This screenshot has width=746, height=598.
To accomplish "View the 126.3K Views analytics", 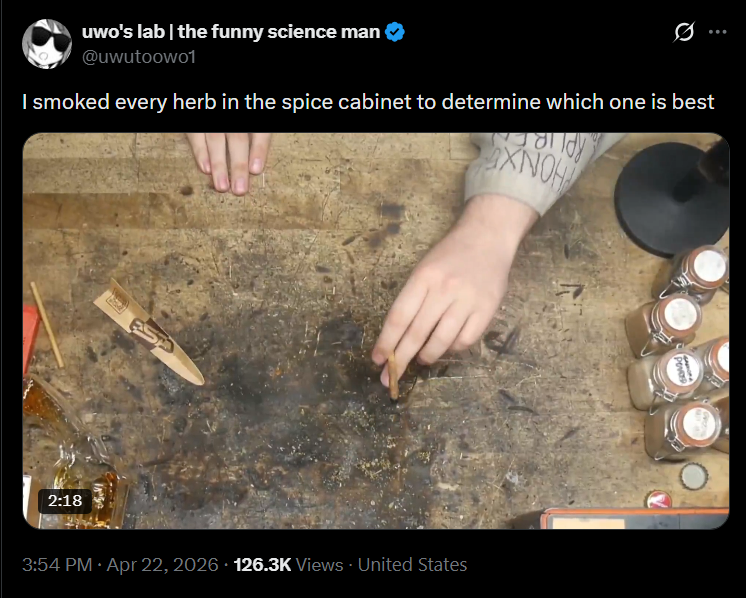I will tap(288, 565).
